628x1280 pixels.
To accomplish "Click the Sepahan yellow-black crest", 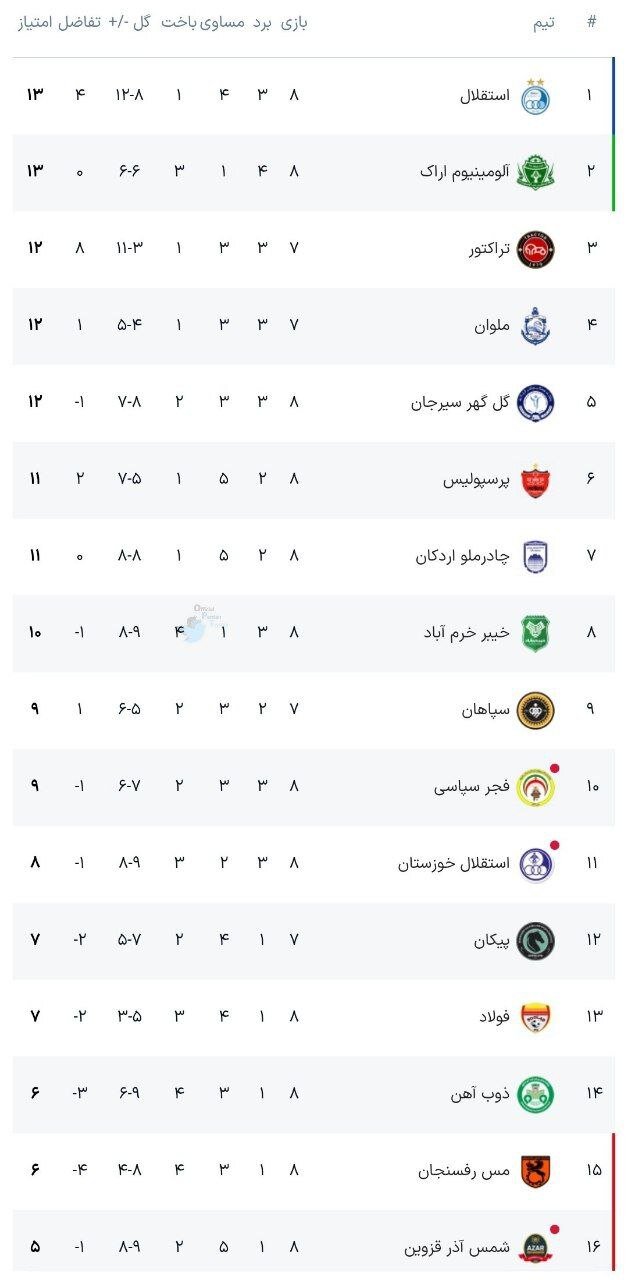I will [x=536, y=710].
